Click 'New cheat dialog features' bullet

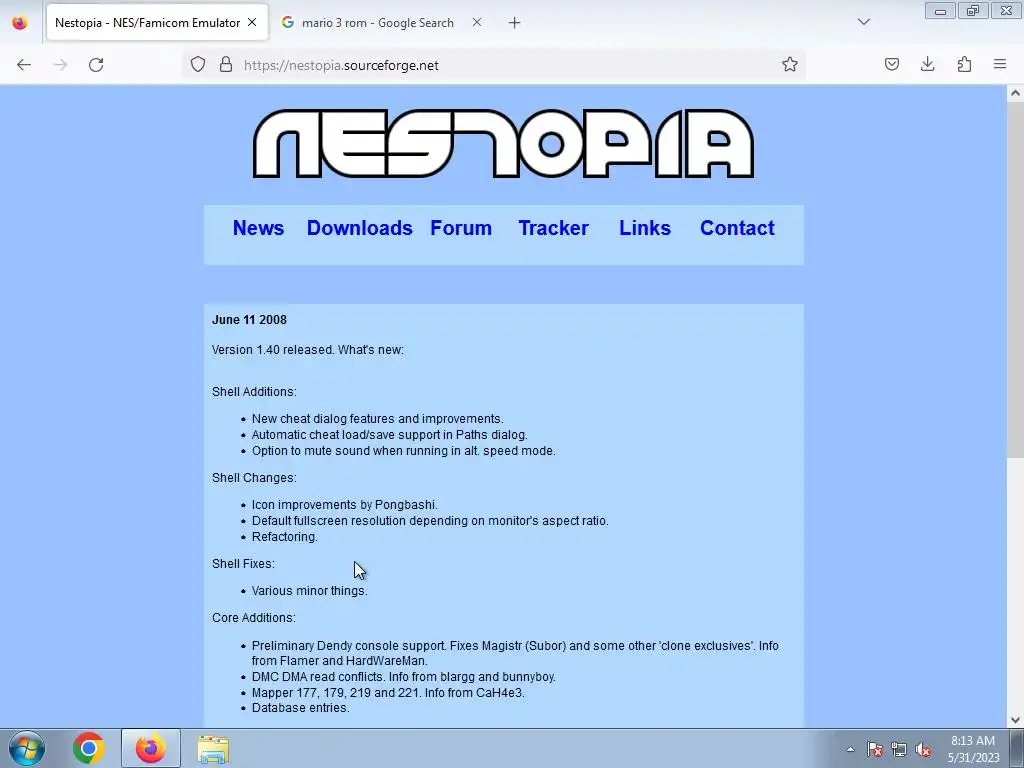[377, 419]
